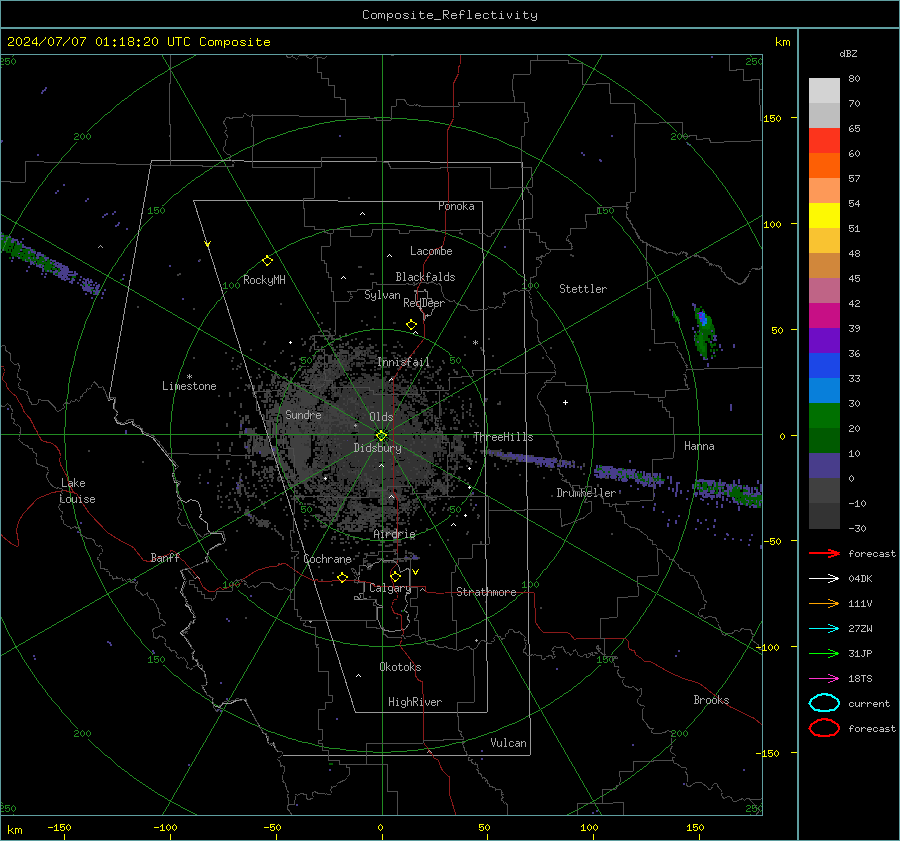This screenshot has width=900, height=841.
Task: Pick the green 20-30 dBZ color swatch
Action: (824, 416)
